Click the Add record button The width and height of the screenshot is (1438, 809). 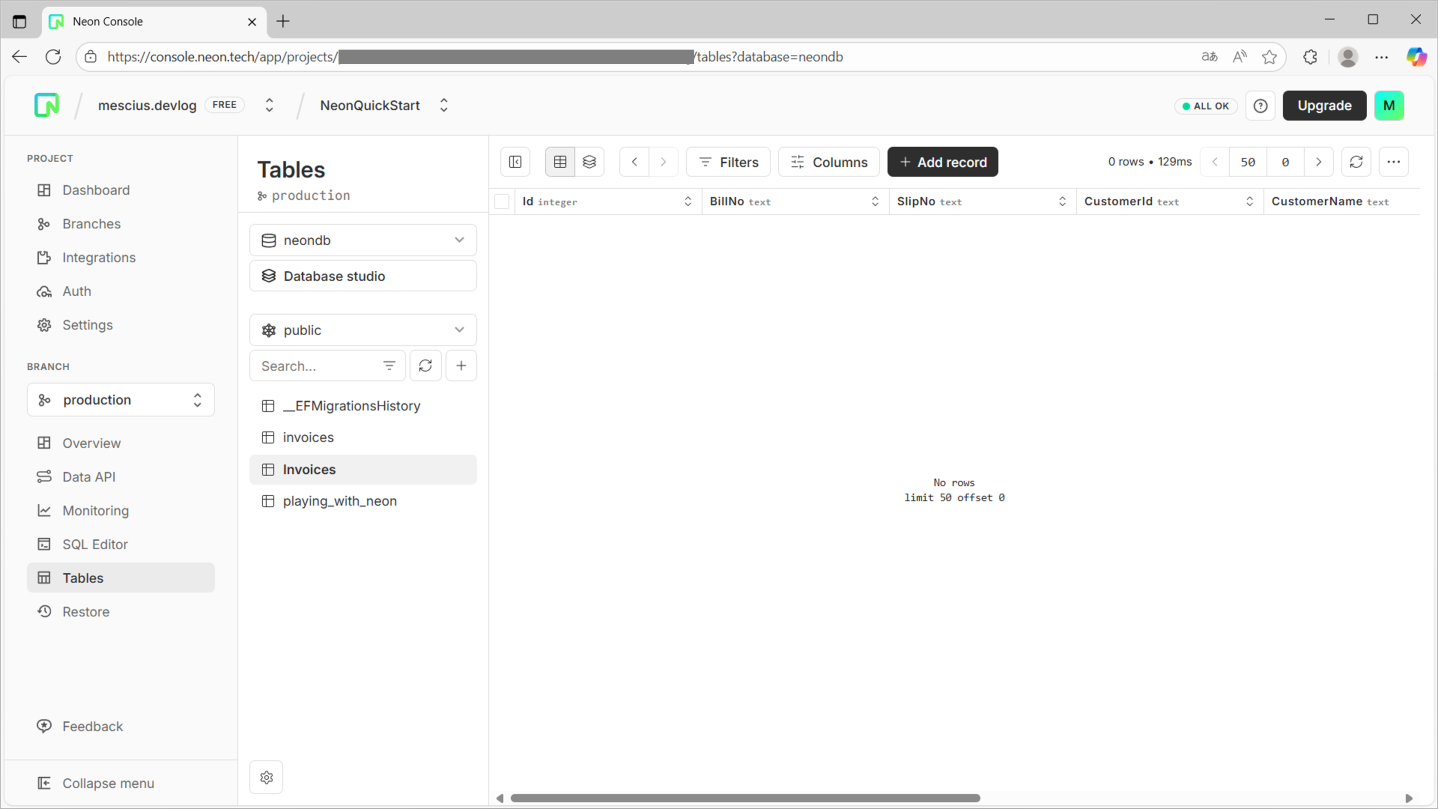(943, 162)
